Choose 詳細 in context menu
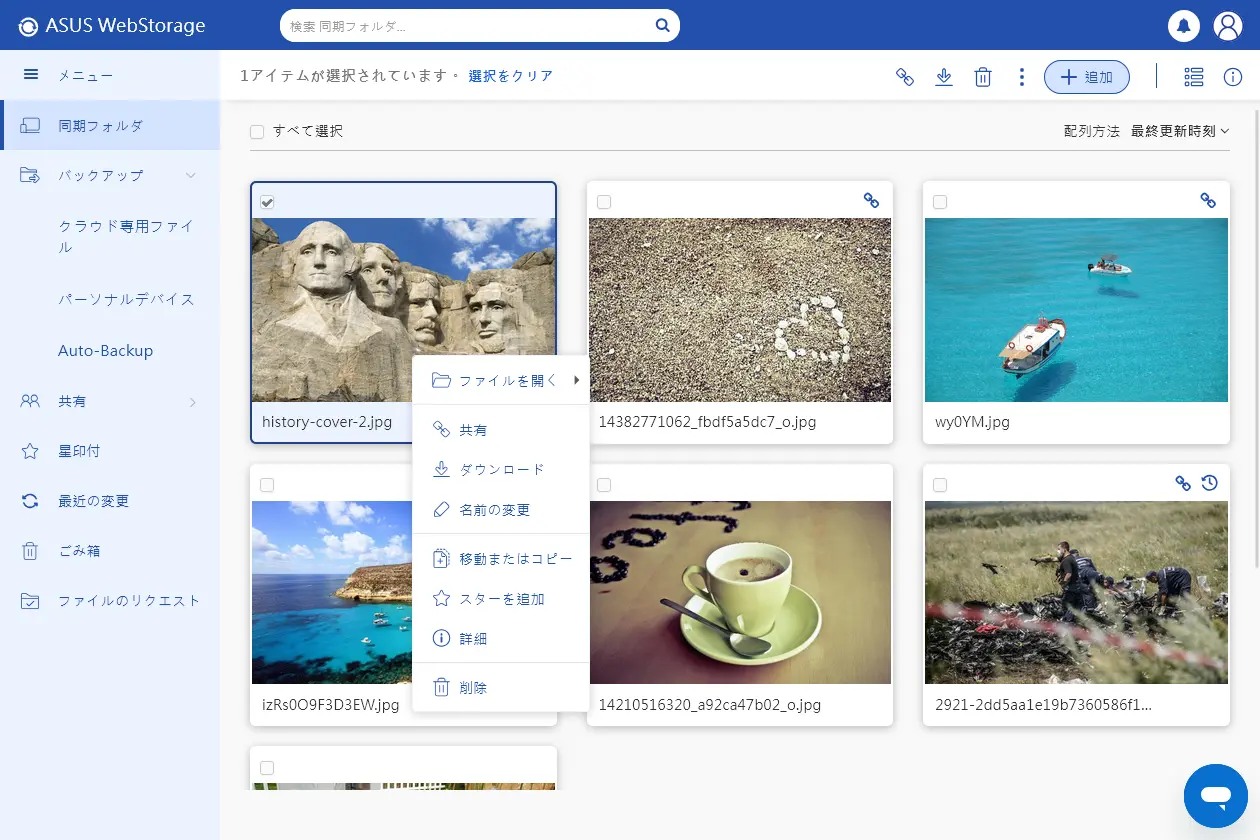This screenshot has width=1260, height=840. 501,638
